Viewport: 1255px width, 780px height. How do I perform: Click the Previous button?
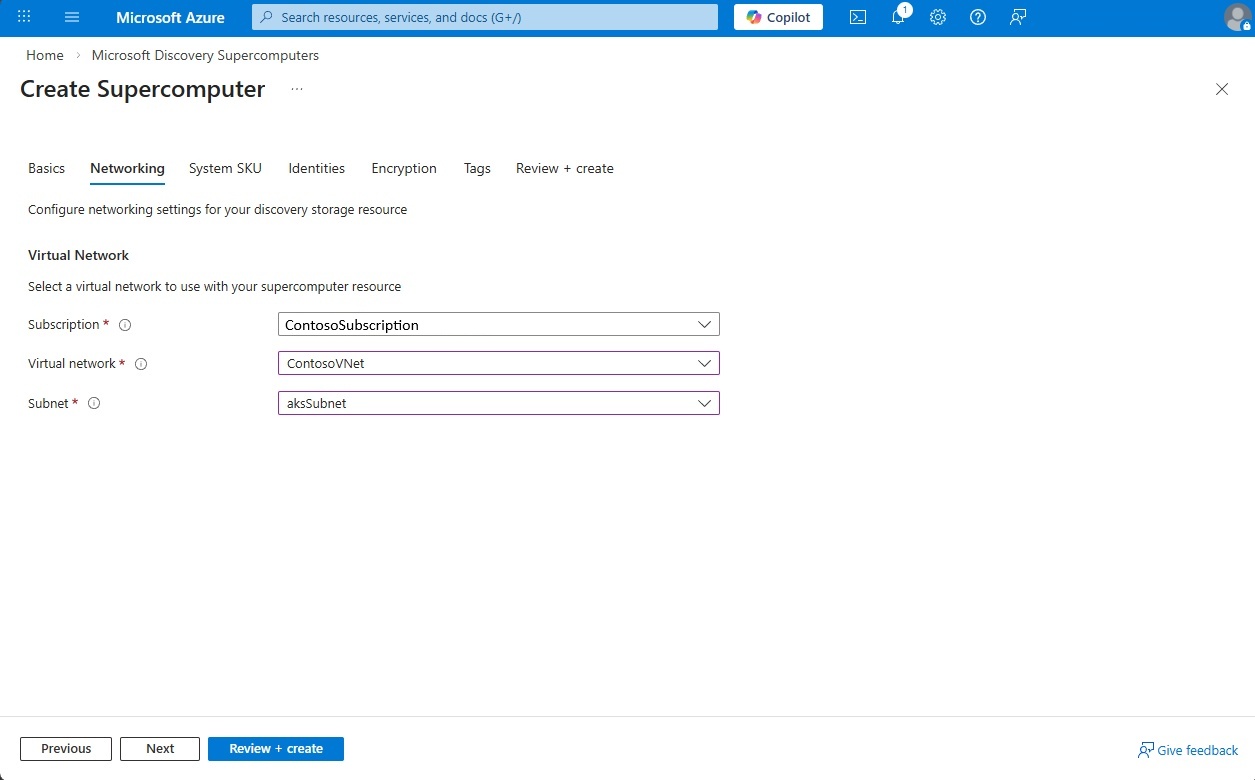[66, 749]
